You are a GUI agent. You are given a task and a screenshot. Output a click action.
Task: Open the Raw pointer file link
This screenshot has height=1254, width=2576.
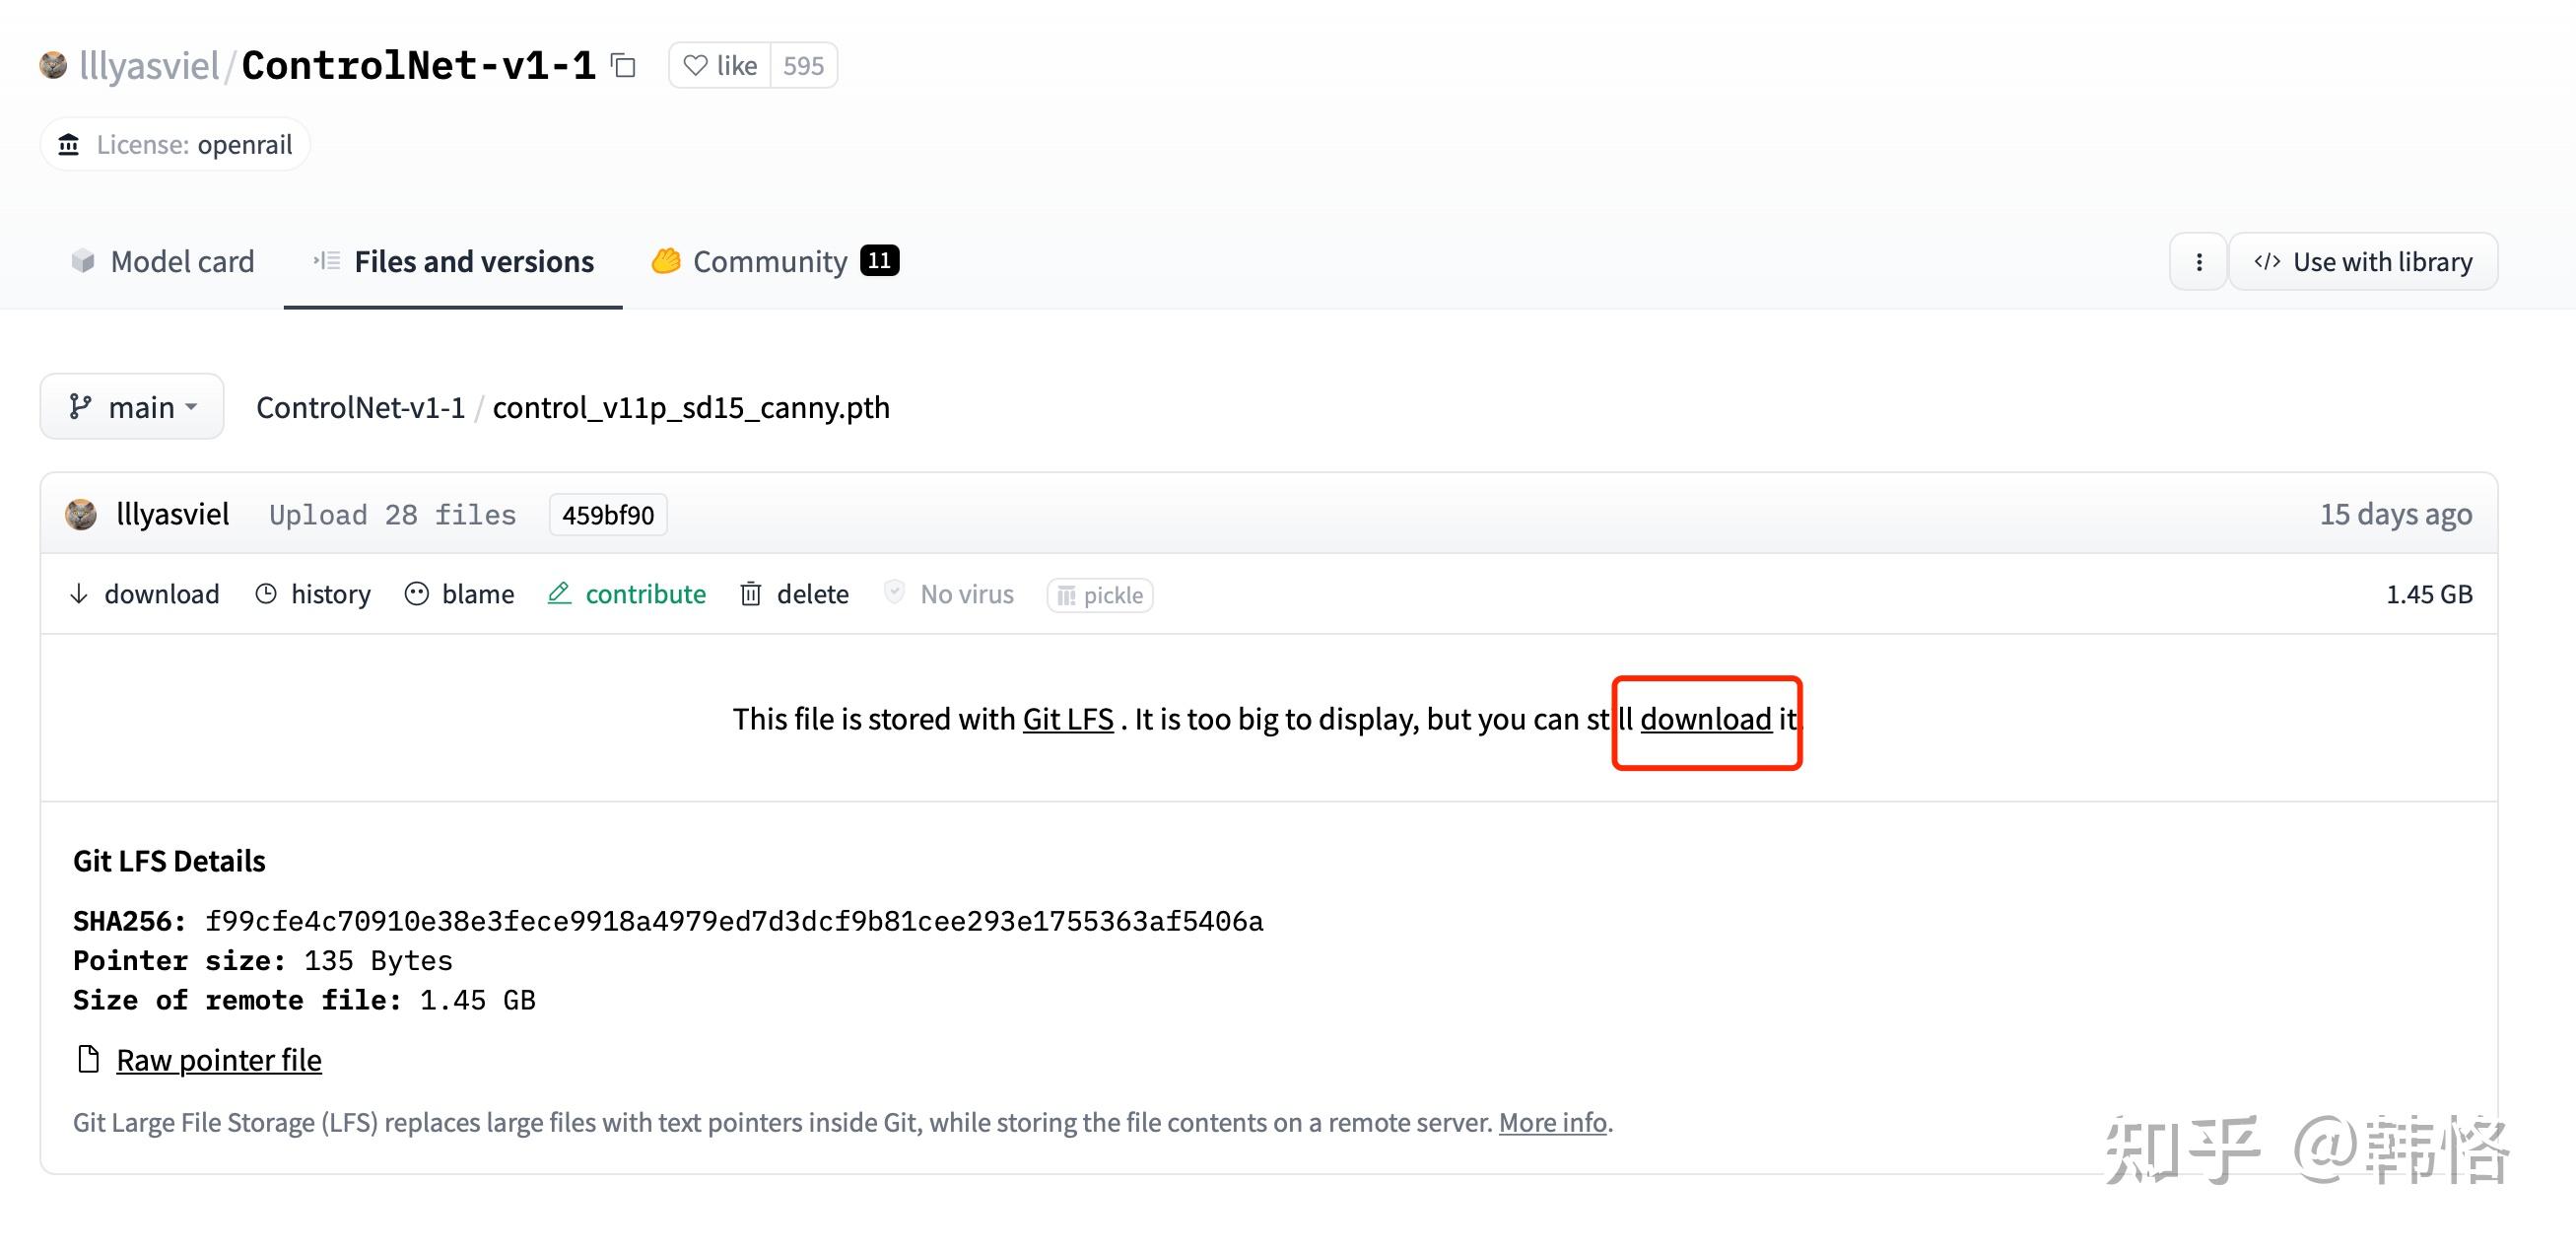[218, 1060]
